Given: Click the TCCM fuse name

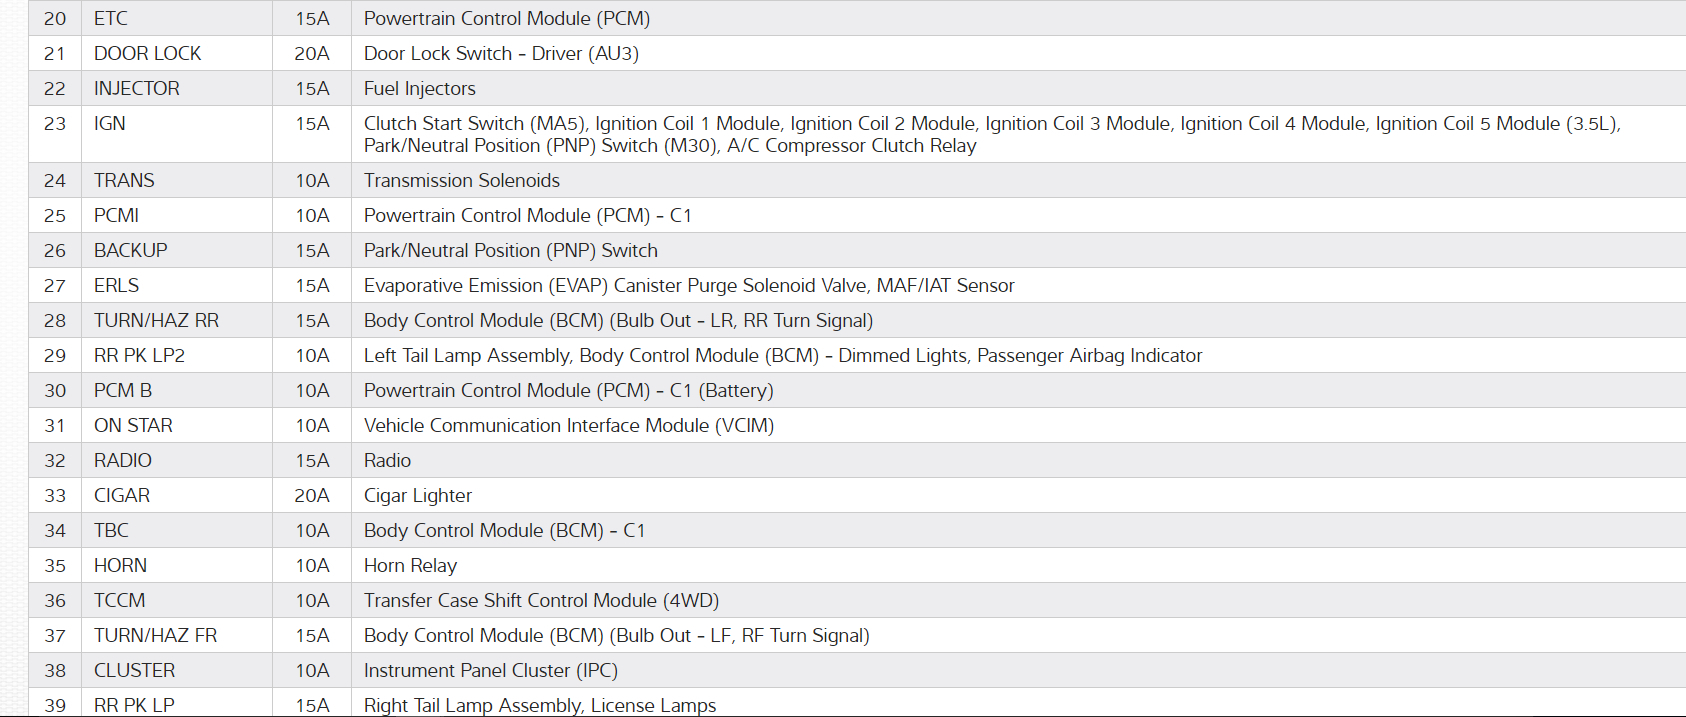Looking at the screenshot, I should pyautogui.click(x=119, y=601).
